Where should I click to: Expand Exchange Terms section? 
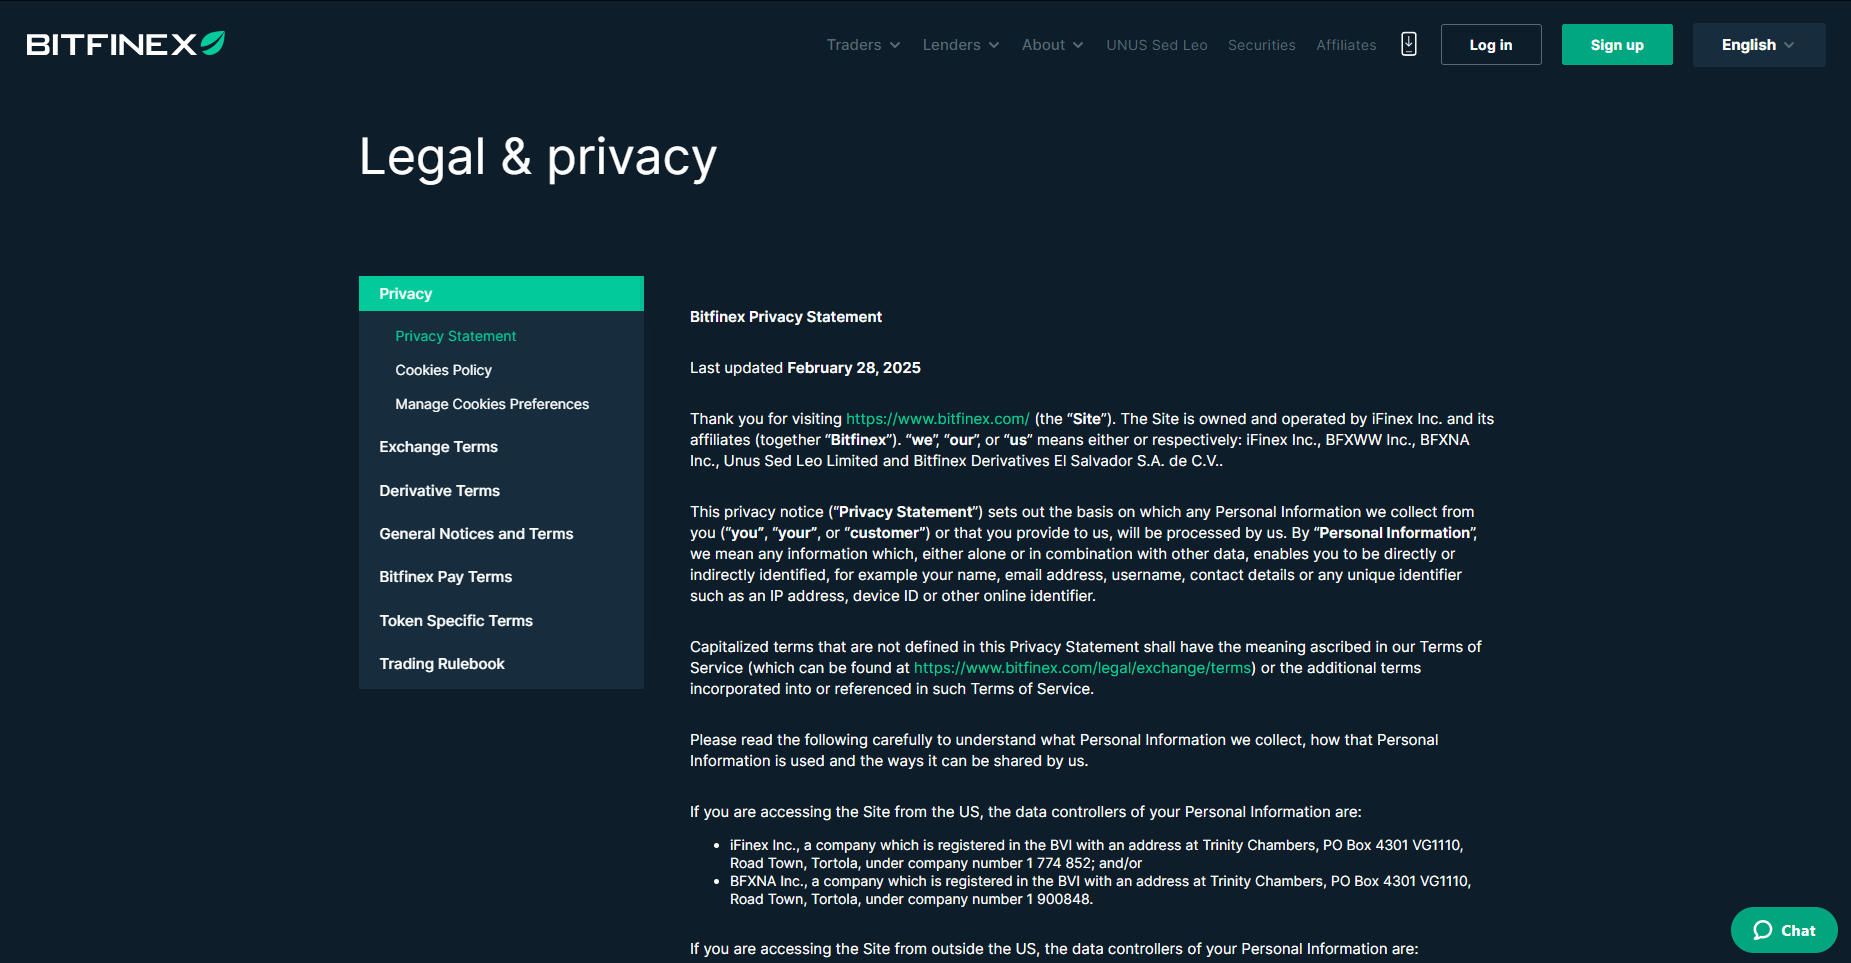[x=438, y=447]
